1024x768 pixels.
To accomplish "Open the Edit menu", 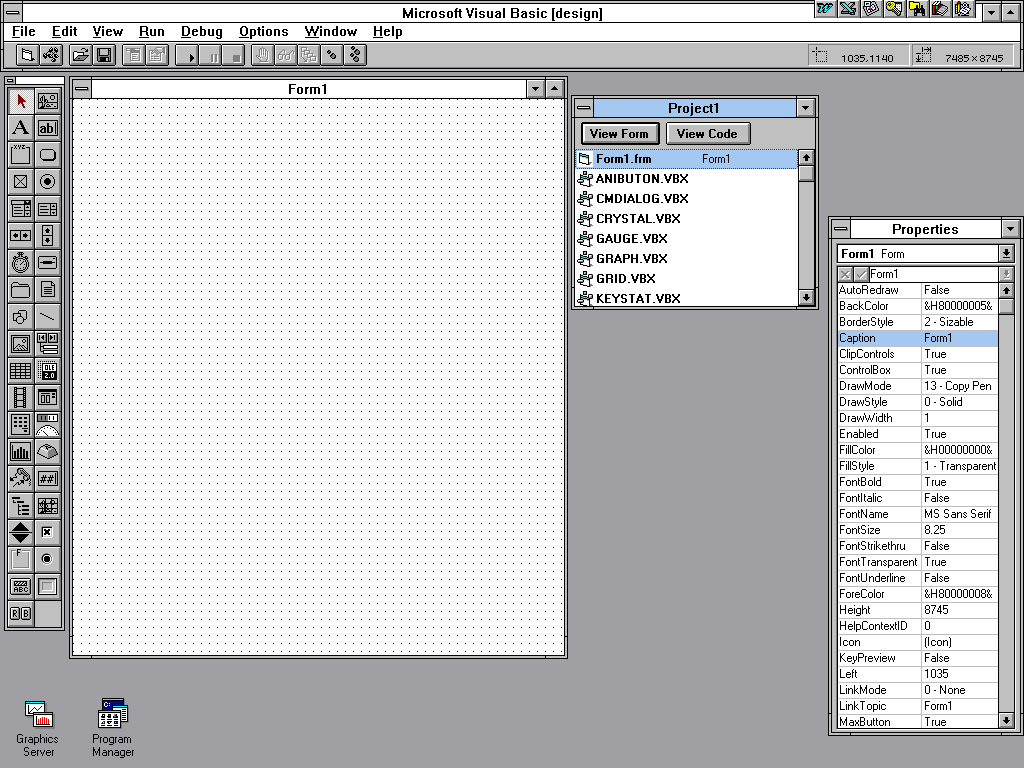I will (x=65, y=31).
